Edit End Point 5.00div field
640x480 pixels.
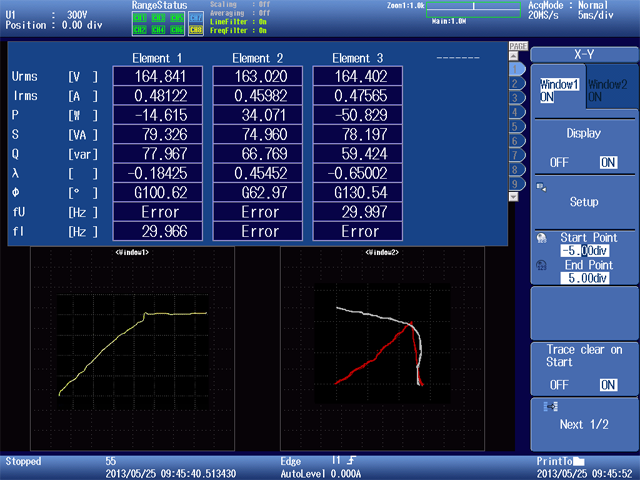[585, 278]
